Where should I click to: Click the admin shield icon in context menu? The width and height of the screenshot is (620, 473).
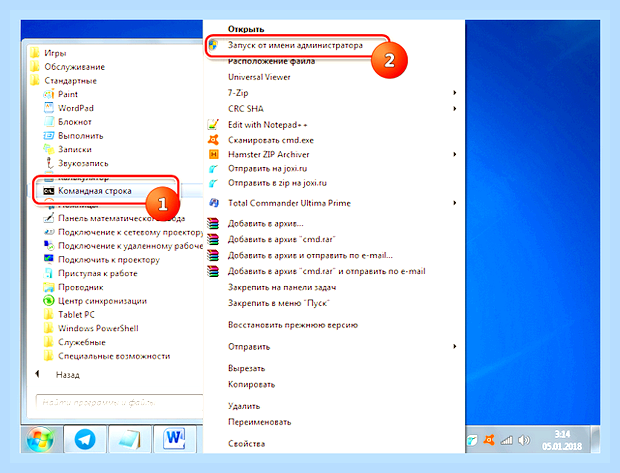click(x=213, y=45)
